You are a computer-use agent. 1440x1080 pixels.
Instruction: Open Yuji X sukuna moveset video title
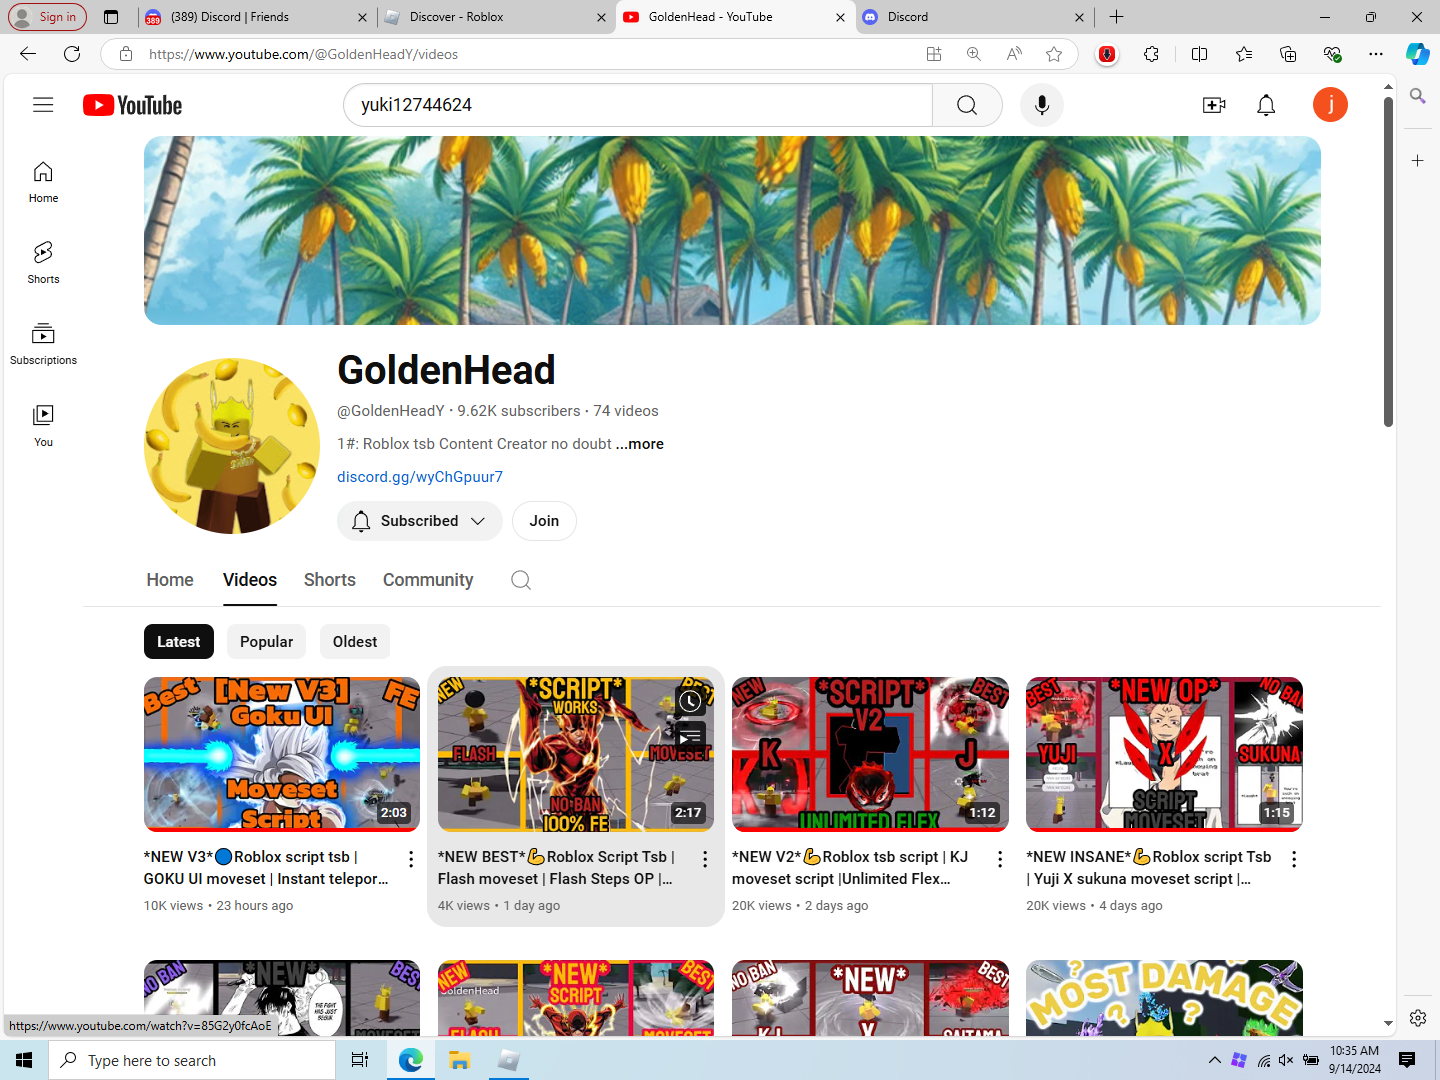1148,868
